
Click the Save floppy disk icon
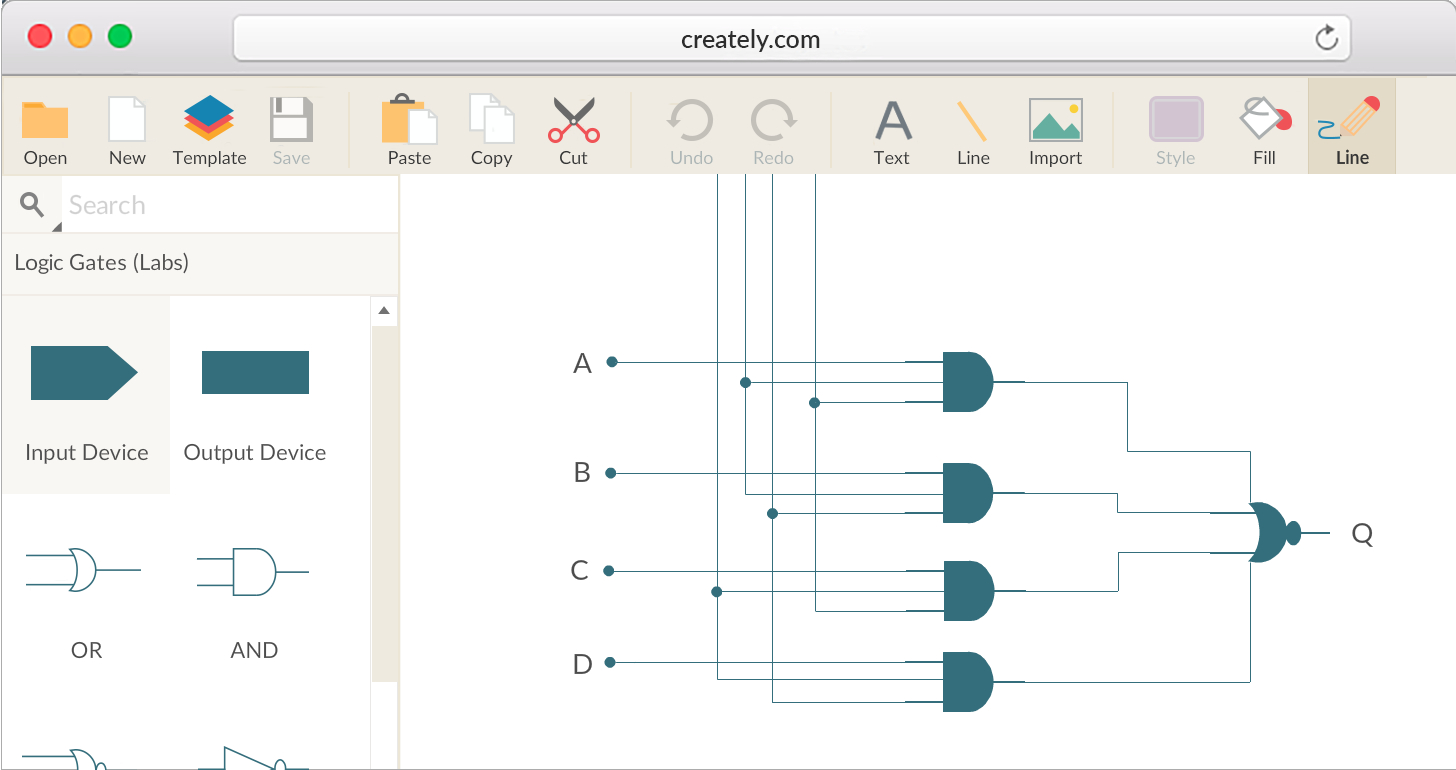(291, 119)
